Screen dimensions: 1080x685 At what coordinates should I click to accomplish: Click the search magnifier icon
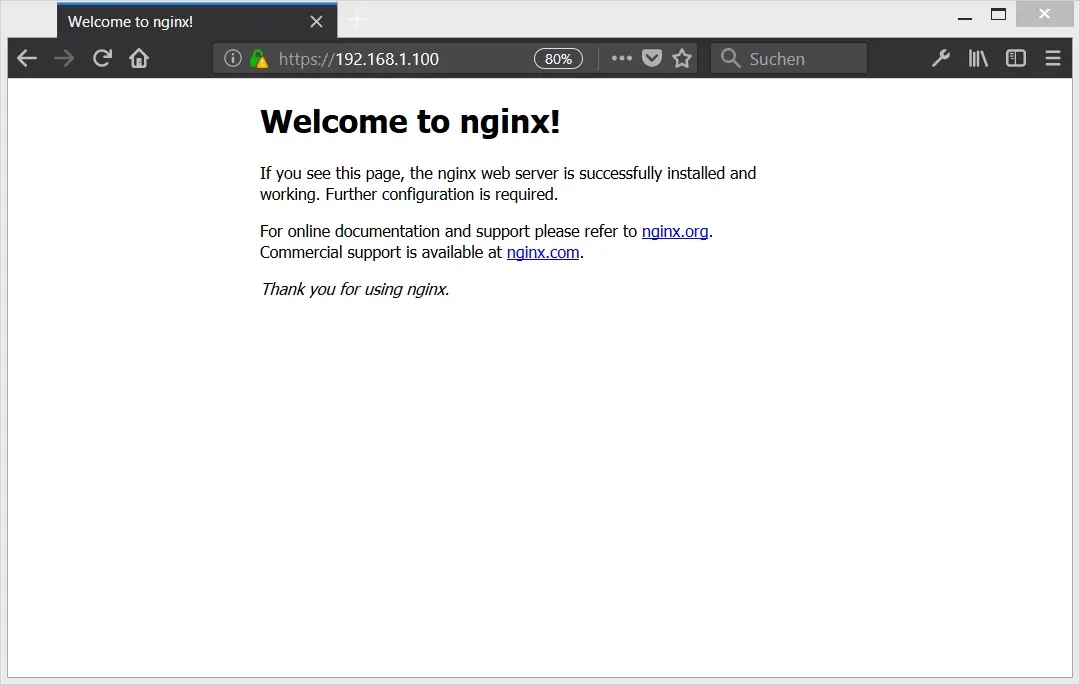click(x=730, y=59)
